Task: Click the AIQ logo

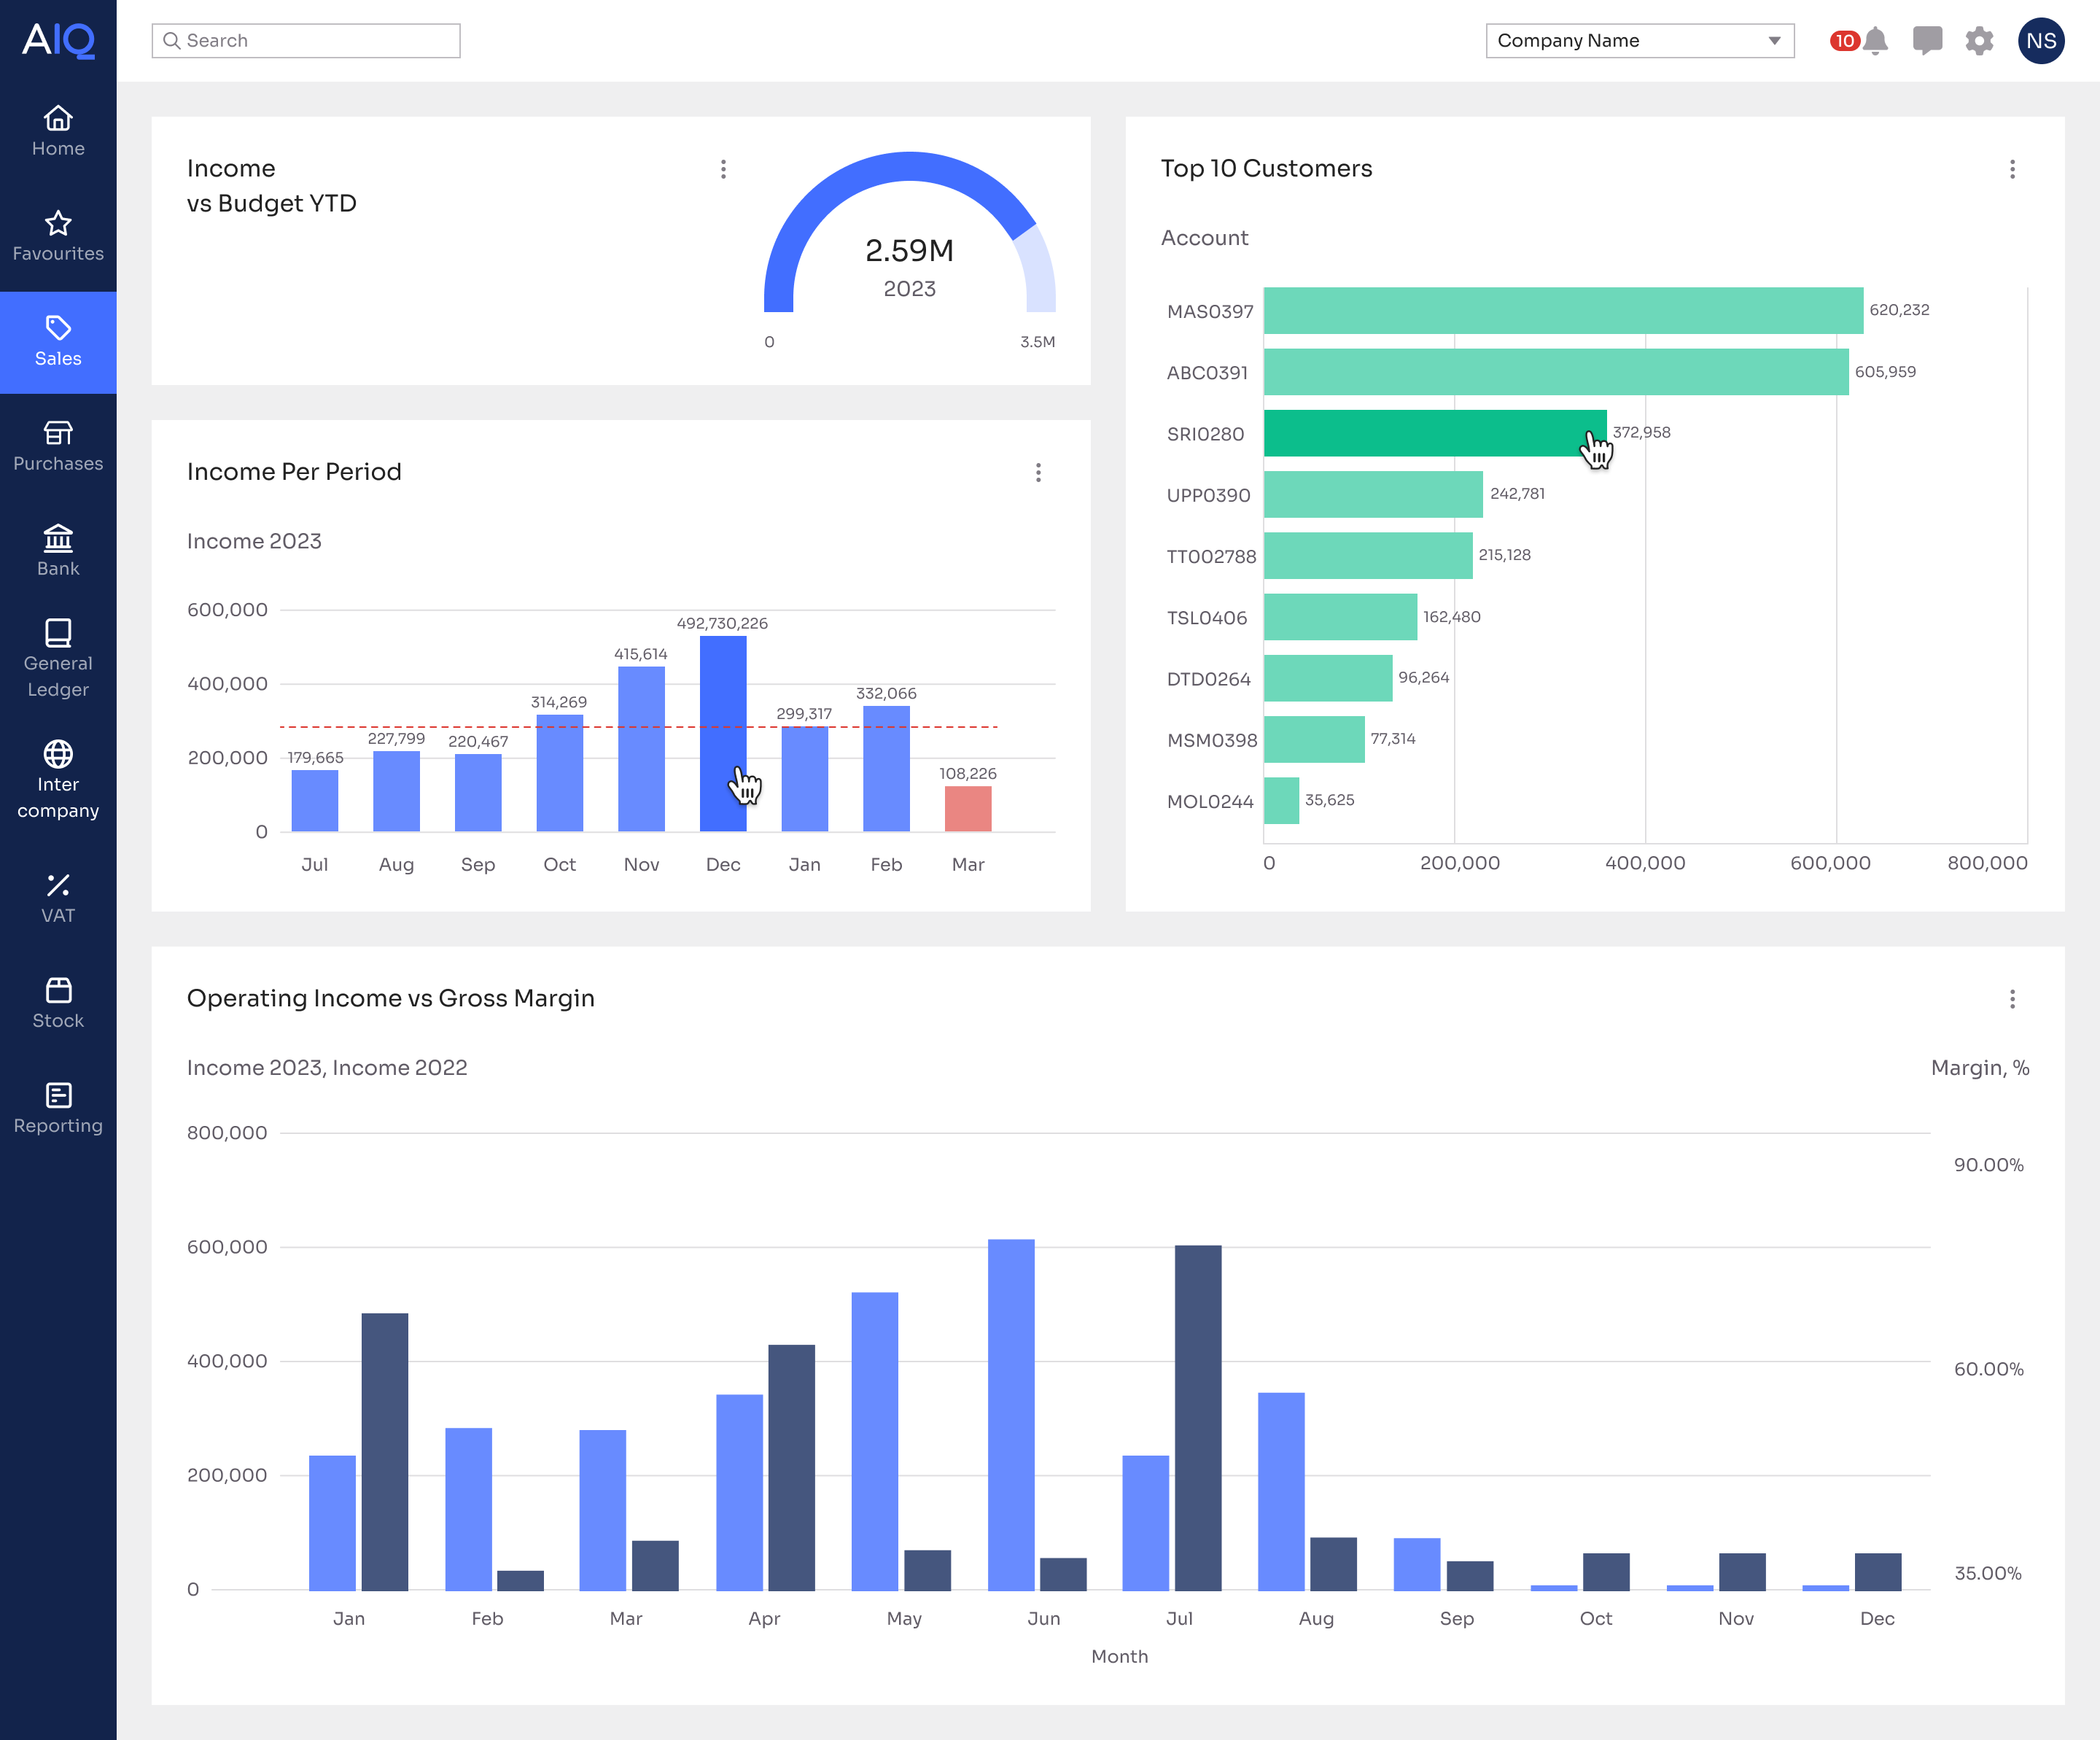Action: [x=58, y=41]
